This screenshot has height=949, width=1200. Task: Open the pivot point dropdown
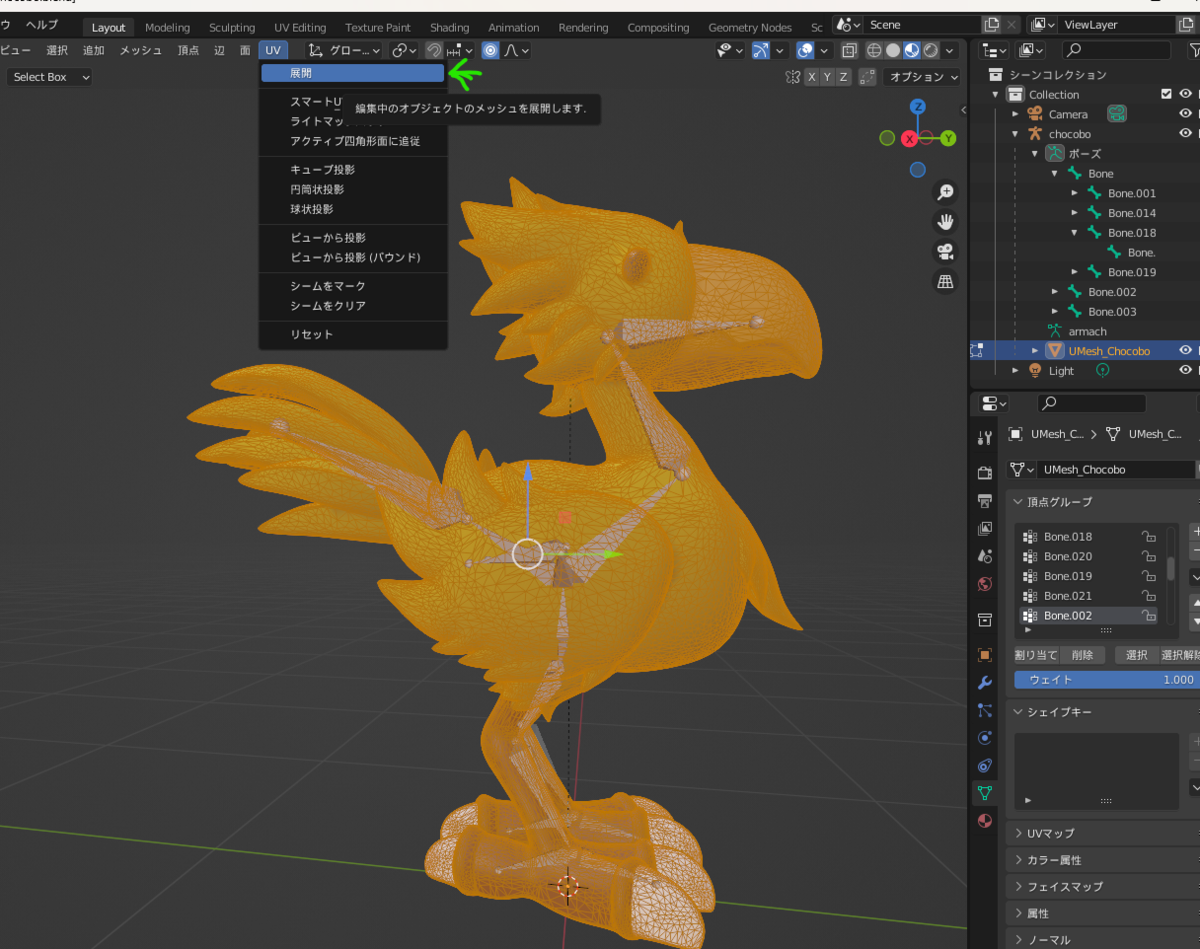(404, 50)
